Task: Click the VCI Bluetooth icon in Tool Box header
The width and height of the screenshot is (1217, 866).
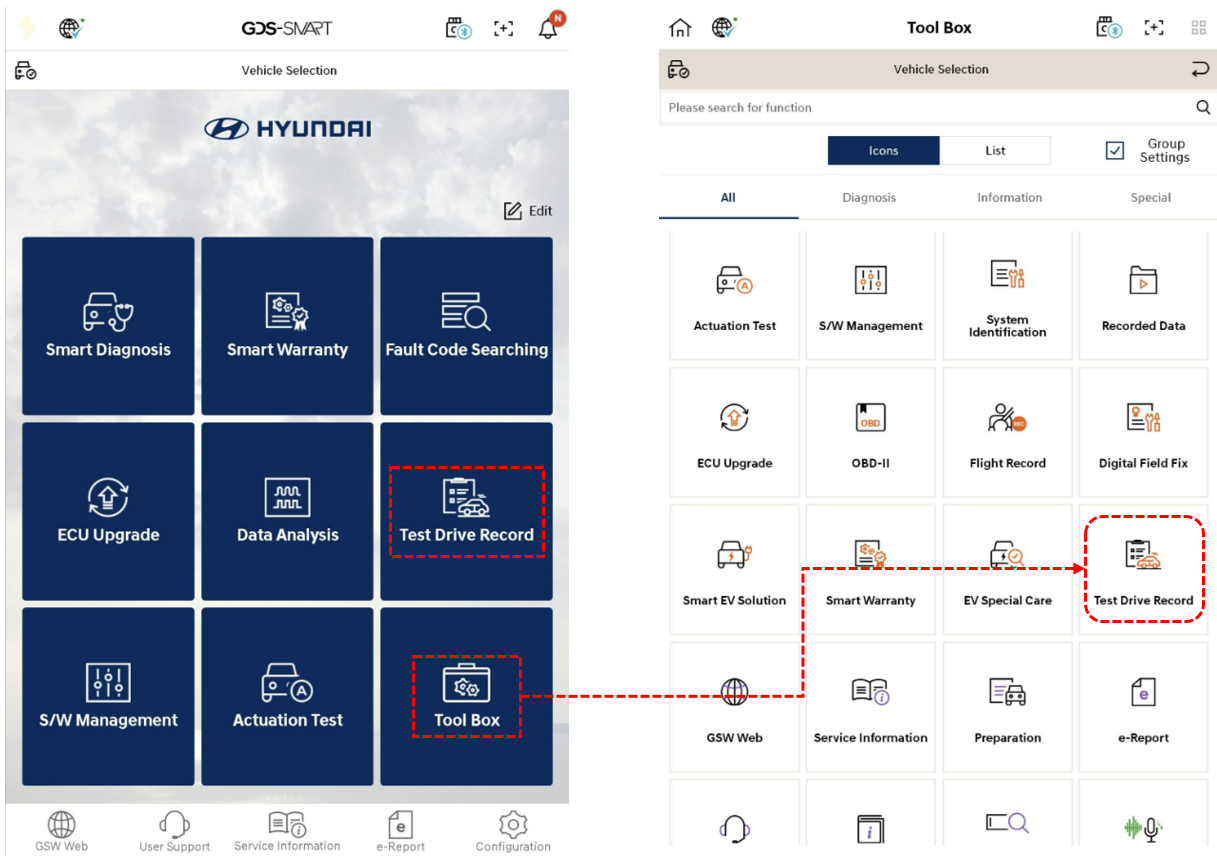Action: (1108, 28)
